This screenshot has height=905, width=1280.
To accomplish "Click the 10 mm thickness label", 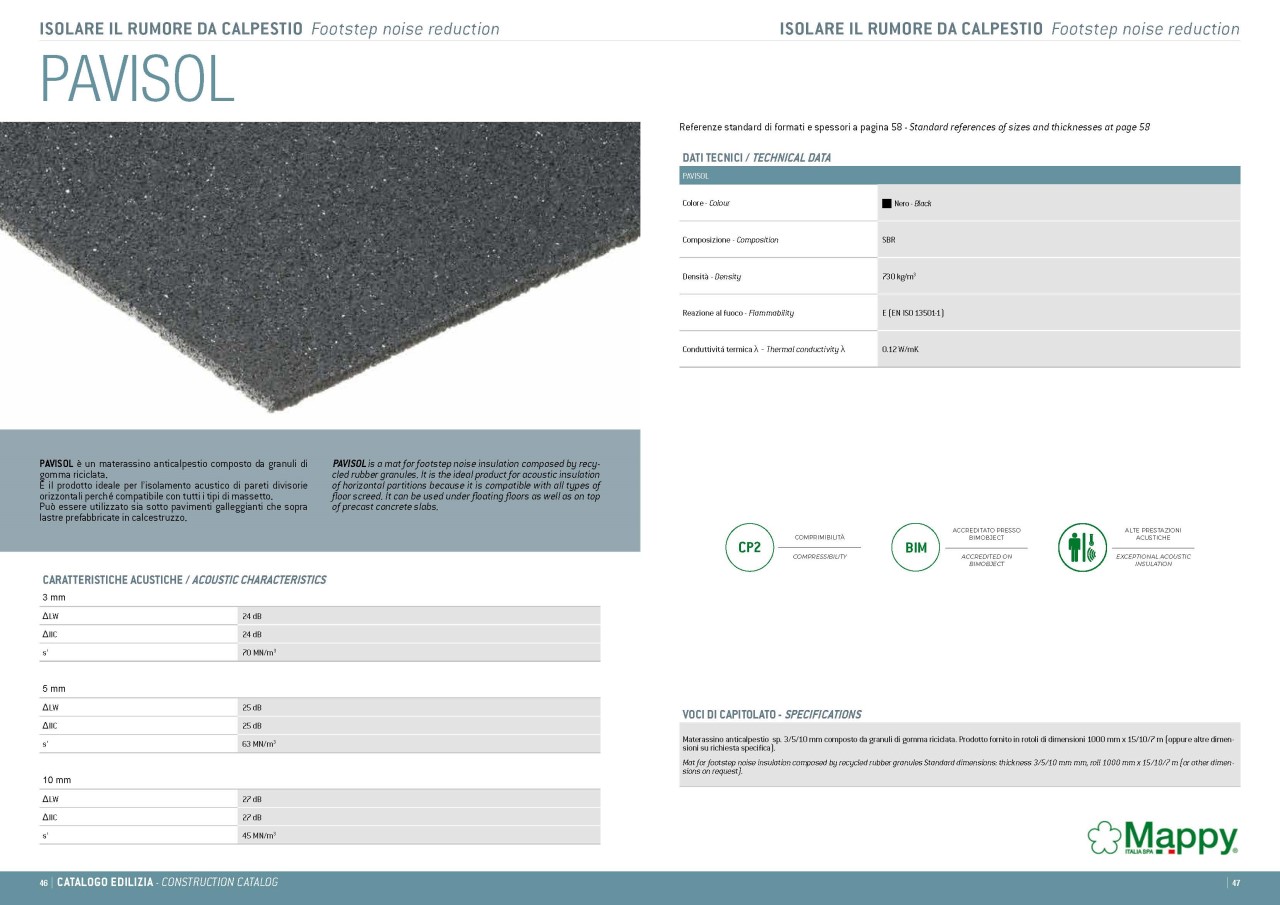I will pyautogui.click(x=56, y=780).
